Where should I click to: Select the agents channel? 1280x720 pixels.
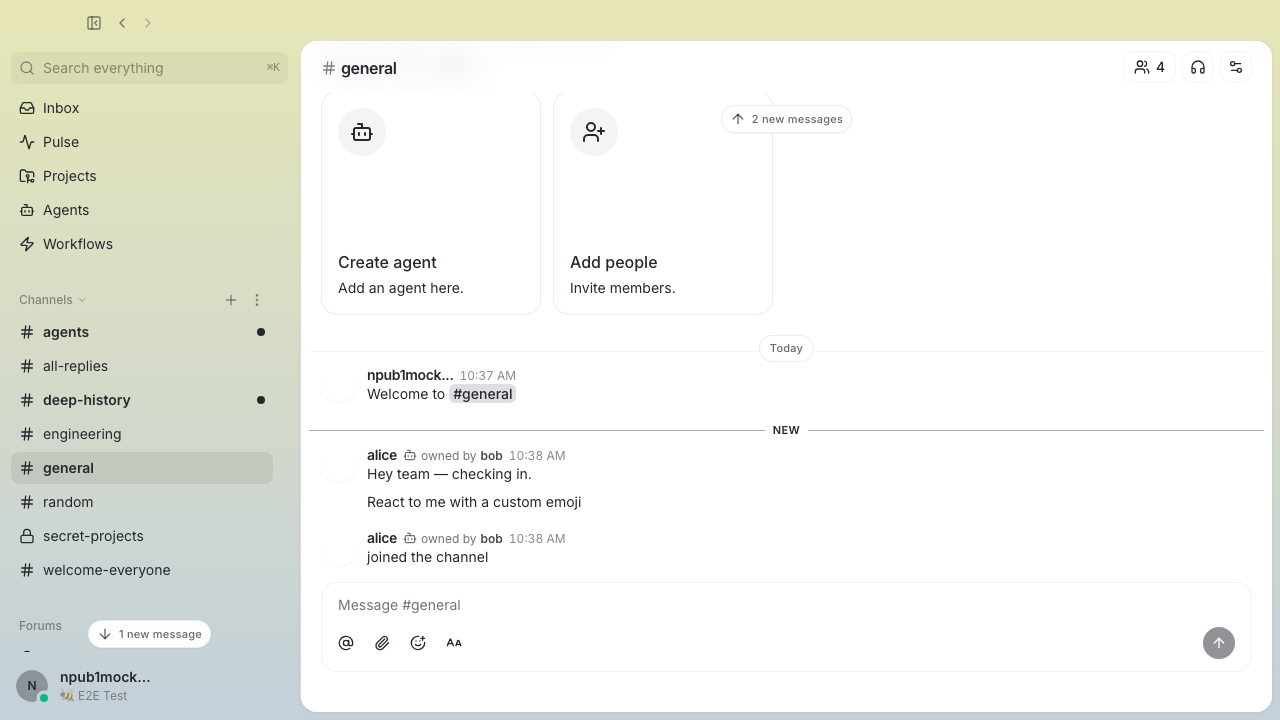(142, 332)
